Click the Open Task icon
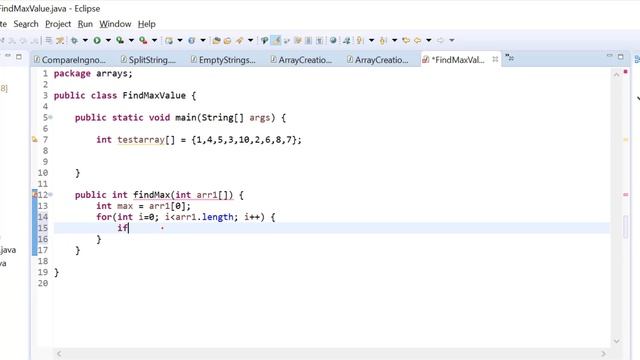 [x=227, y=40]
